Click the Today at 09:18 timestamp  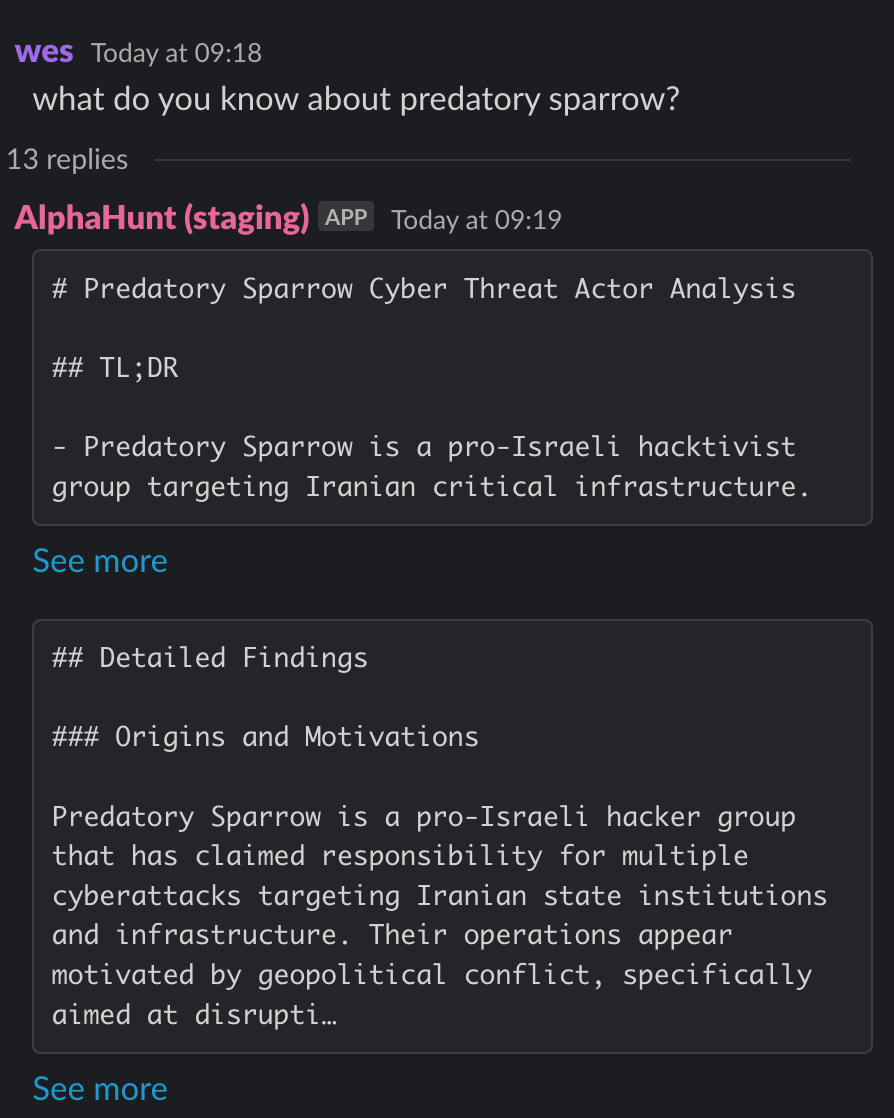176,53
